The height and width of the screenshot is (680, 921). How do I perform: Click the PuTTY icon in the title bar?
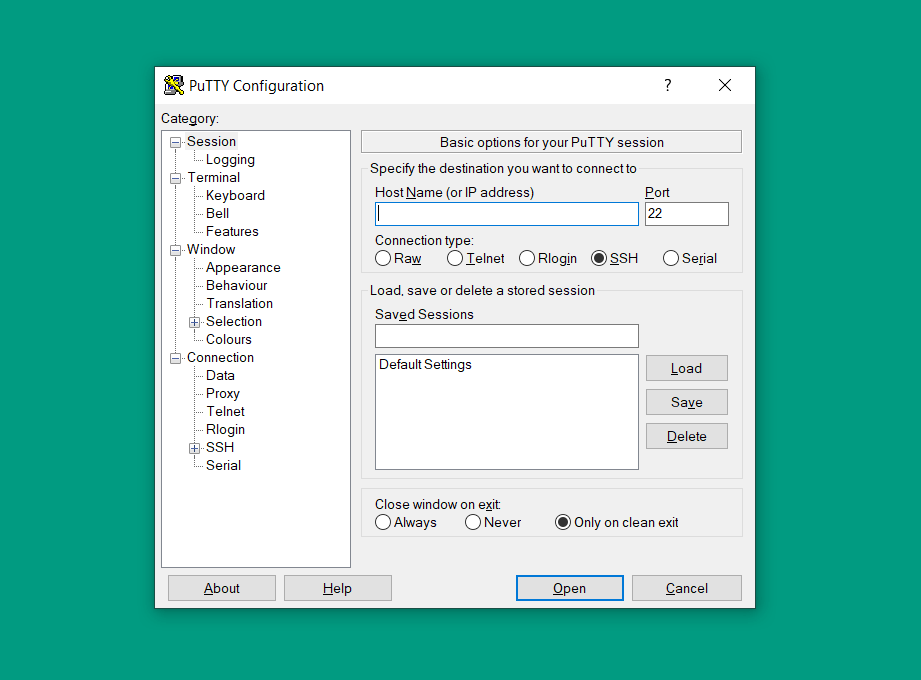click(173, 85)
